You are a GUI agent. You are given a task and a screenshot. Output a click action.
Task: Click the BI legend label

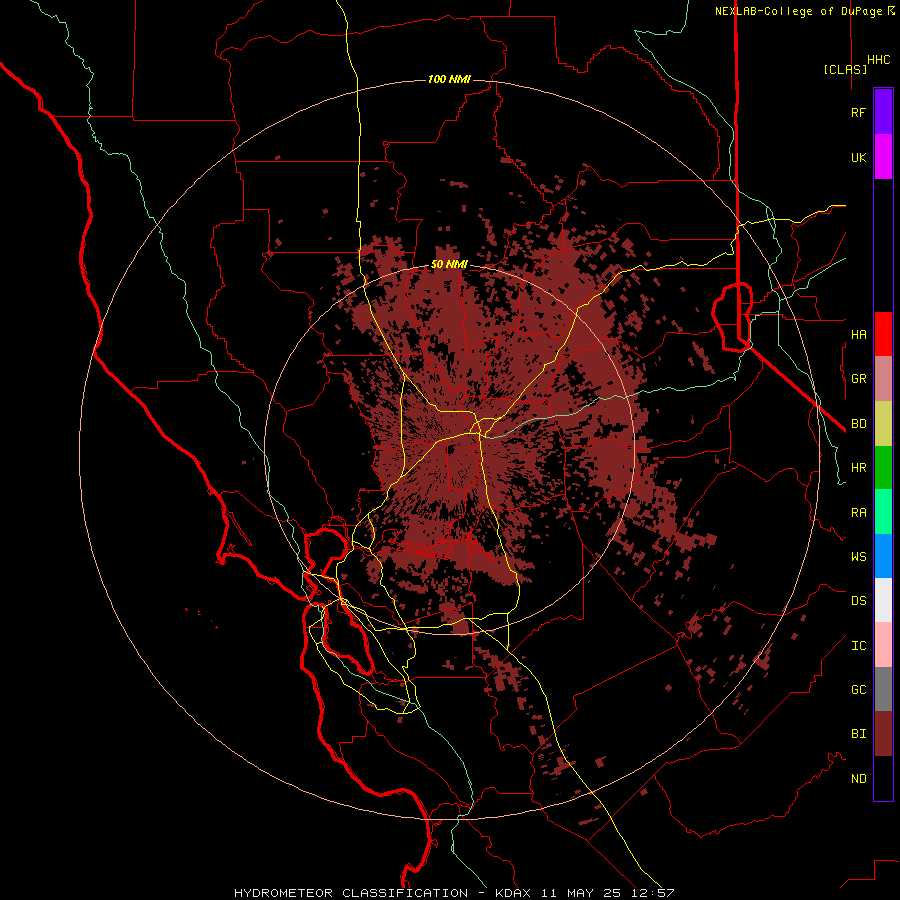[858, 734]
